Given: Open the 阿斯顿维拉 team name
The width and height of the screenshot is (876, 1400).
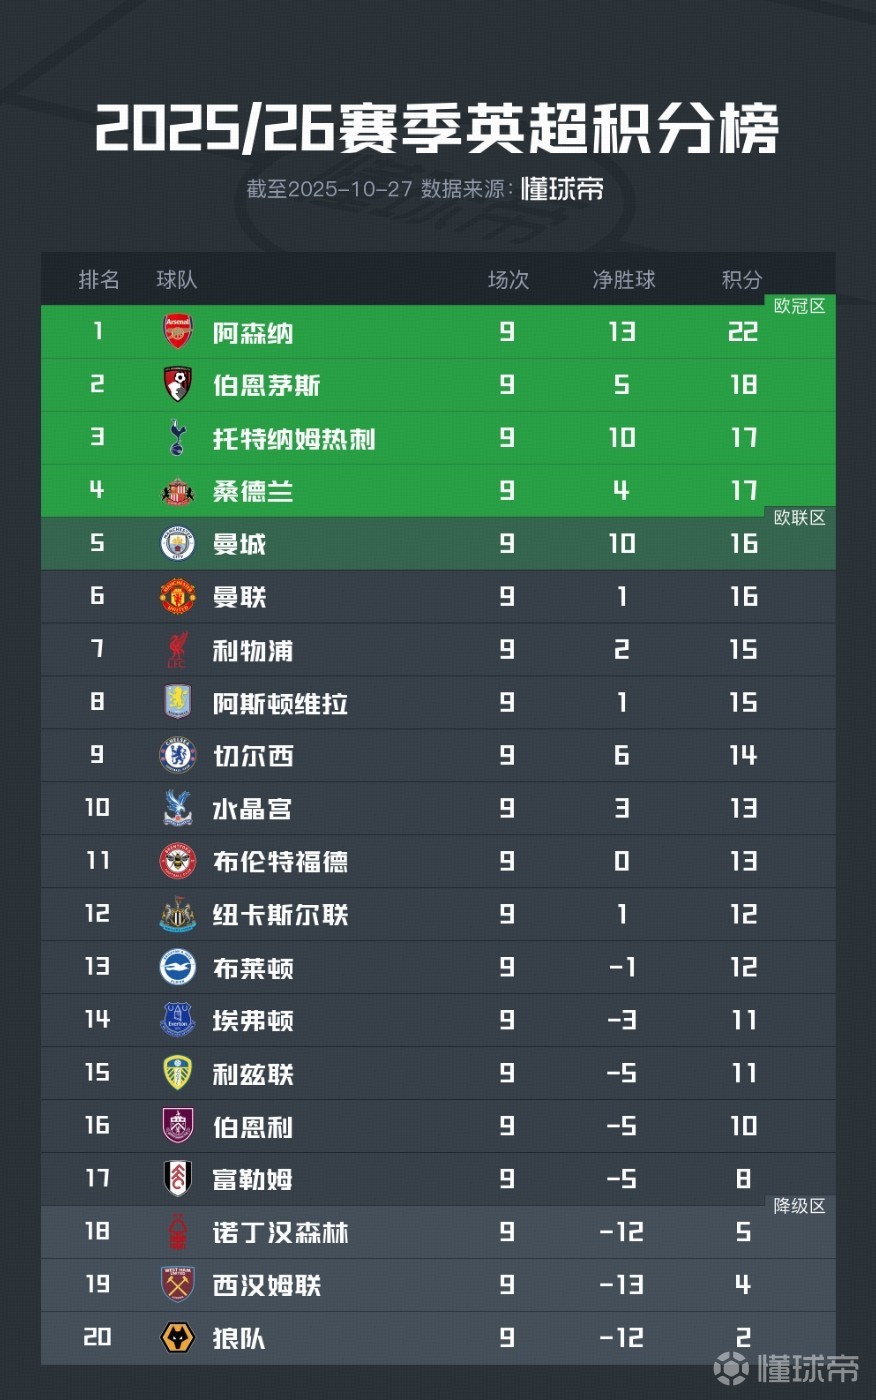Looking at the screenshot, I should coord(280,704).
